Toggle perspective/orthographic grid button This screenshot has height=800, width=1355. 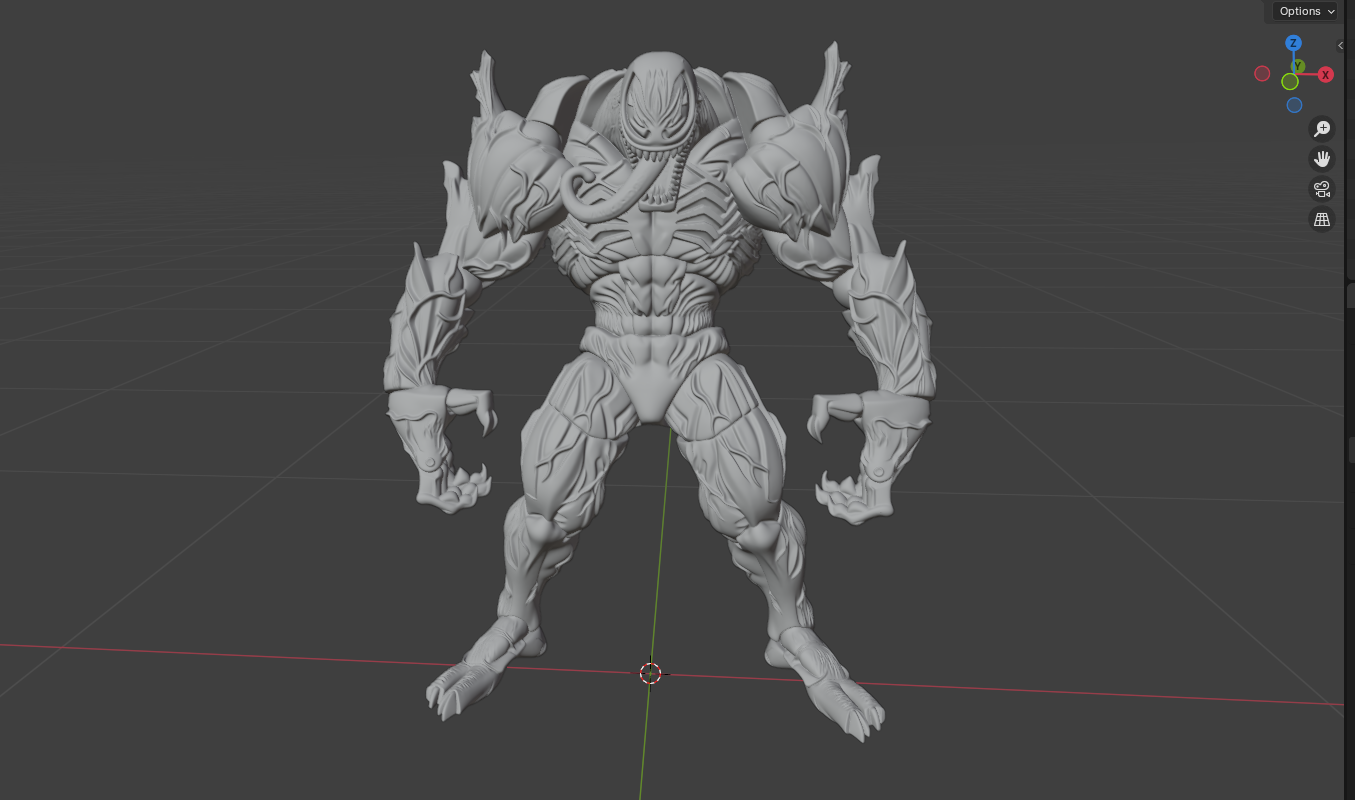coord(1322,219)
